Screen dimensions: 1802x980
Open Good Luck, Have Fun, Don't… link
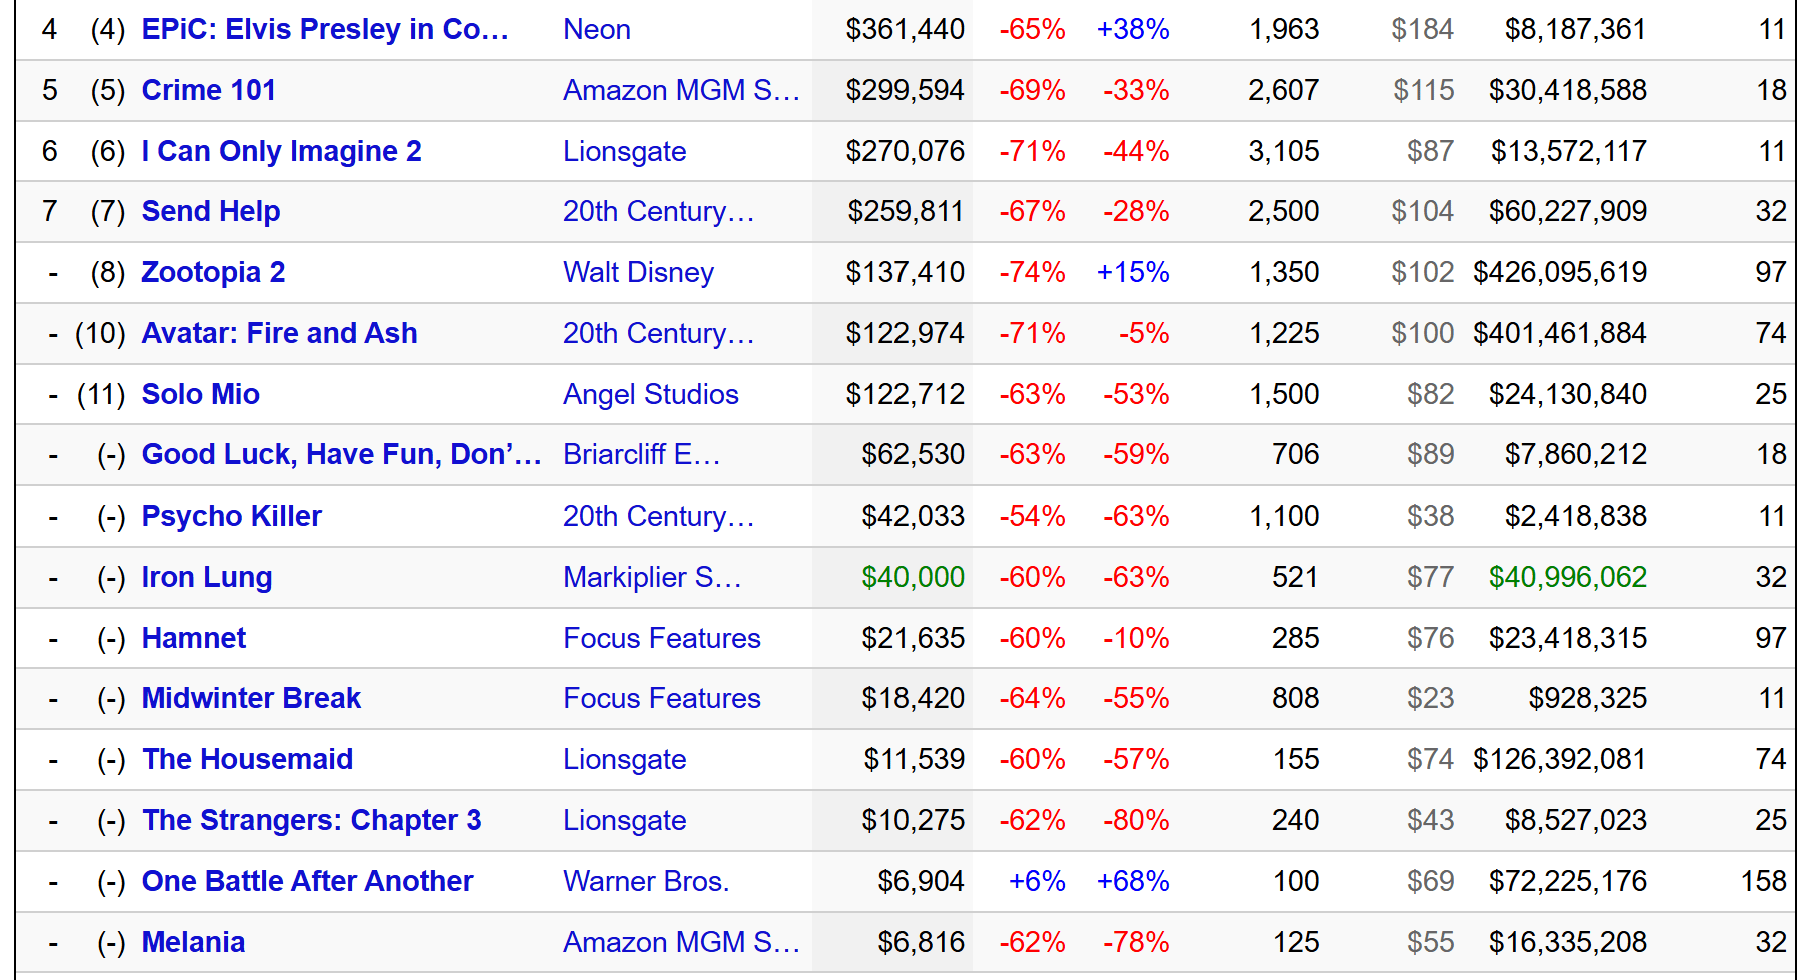pyautogui.click(x=341, y=454)
